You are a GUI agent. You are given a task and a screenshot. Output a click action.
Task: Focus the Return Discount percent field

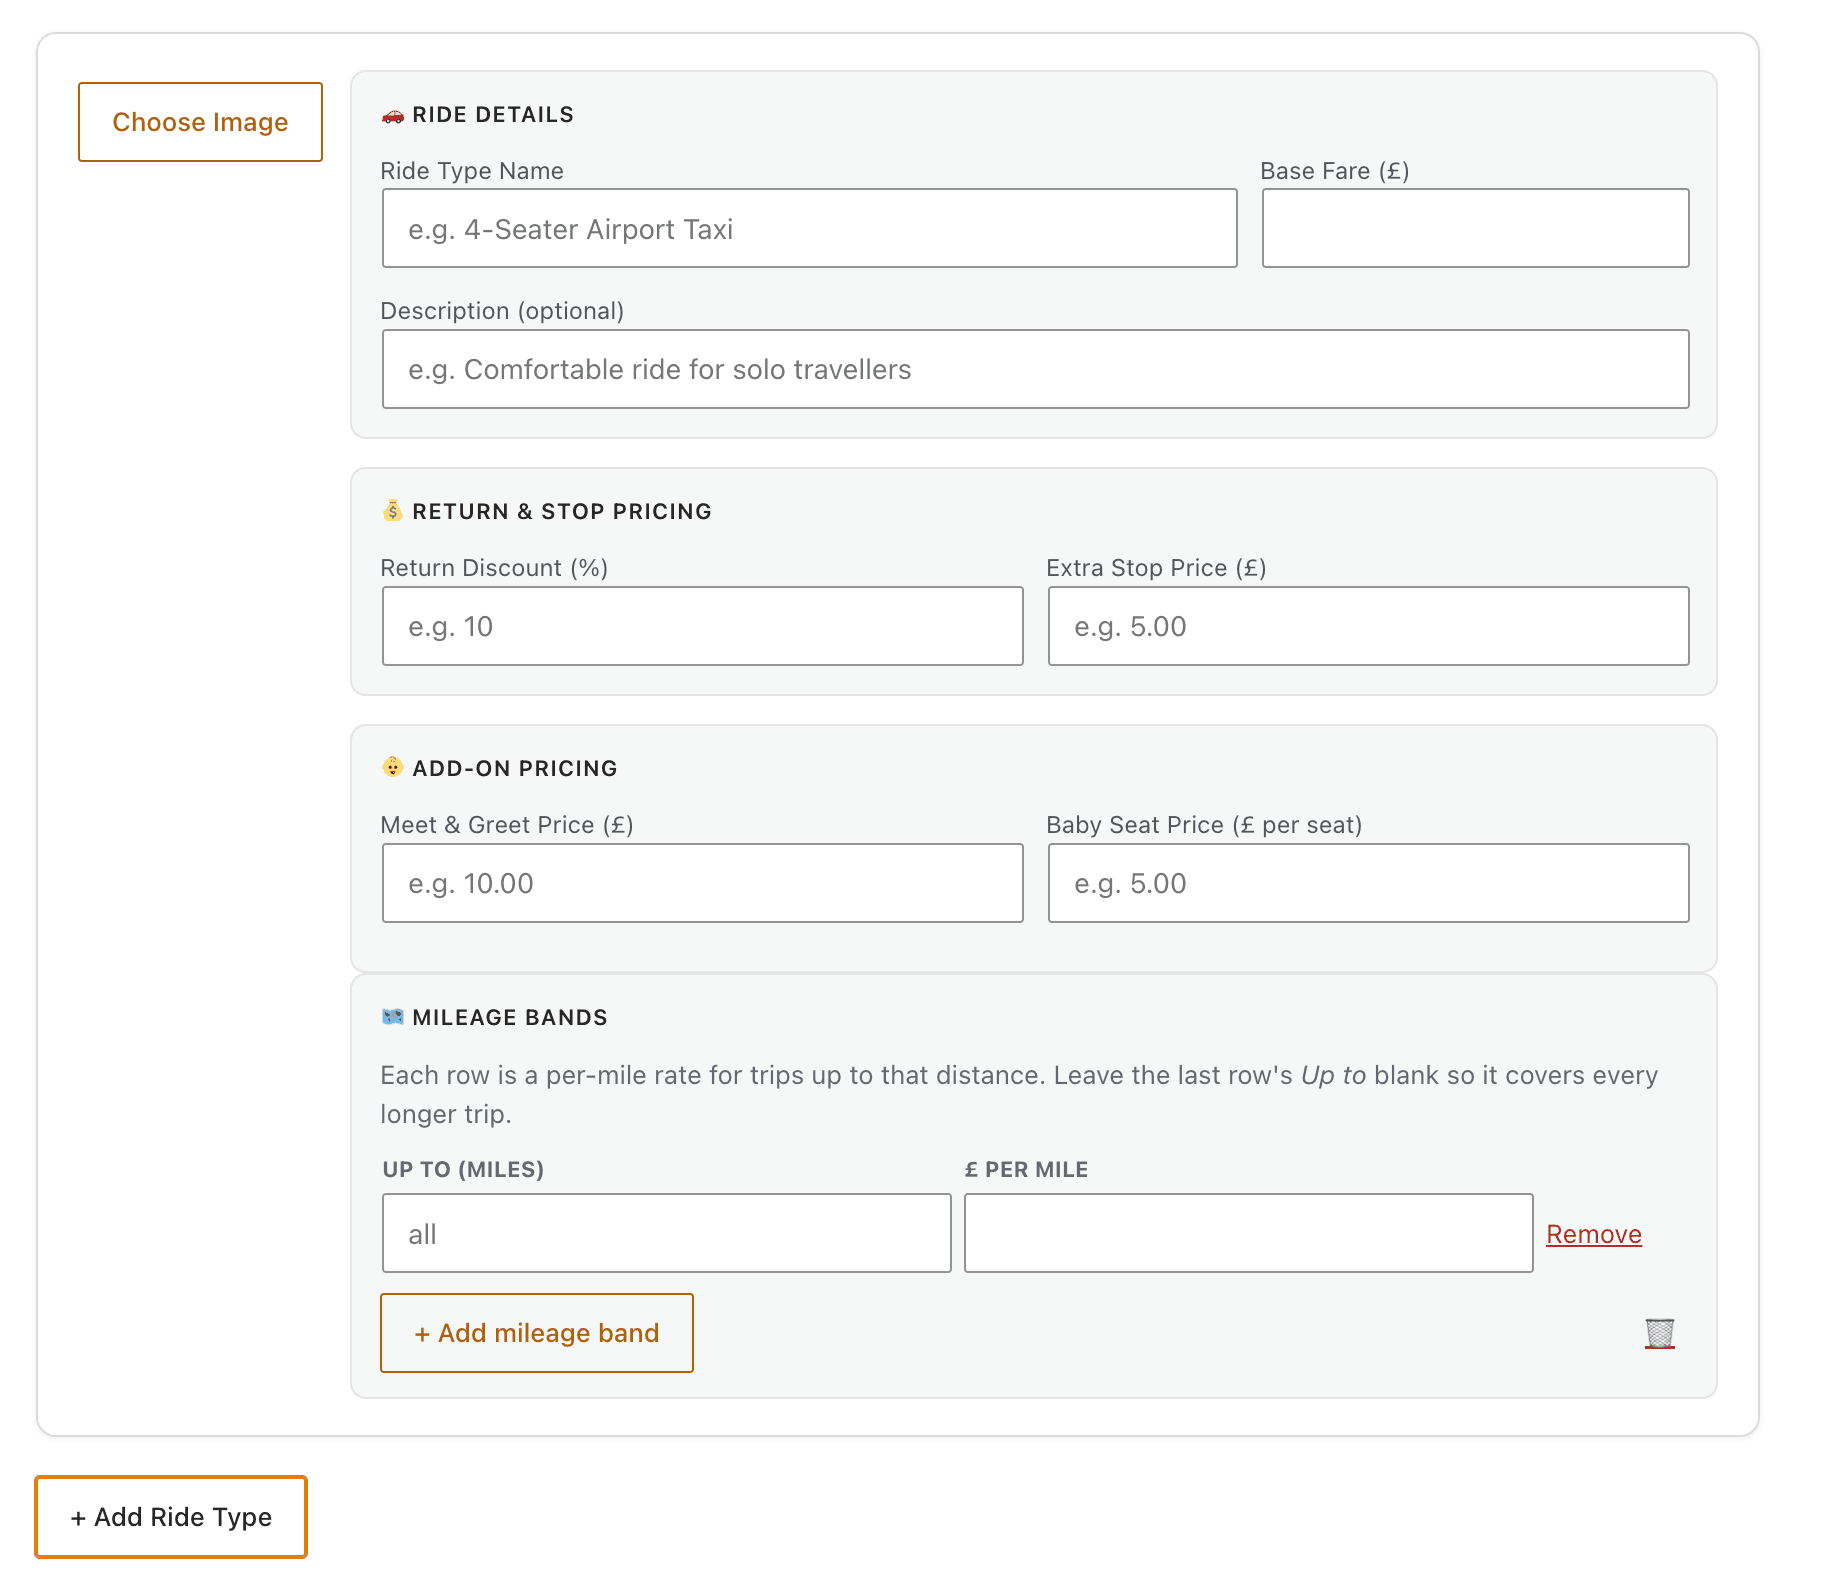pos(703,626)
